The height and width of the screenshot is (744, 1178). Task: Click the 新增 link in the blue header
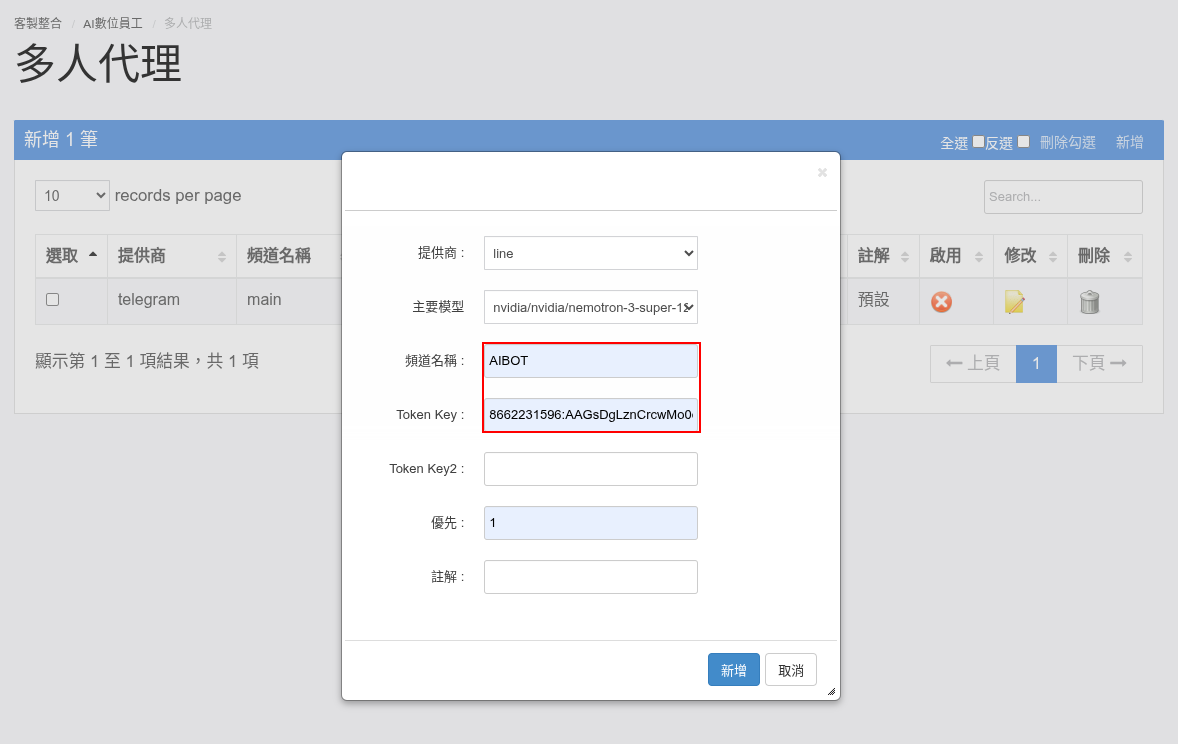[1129, 142]
